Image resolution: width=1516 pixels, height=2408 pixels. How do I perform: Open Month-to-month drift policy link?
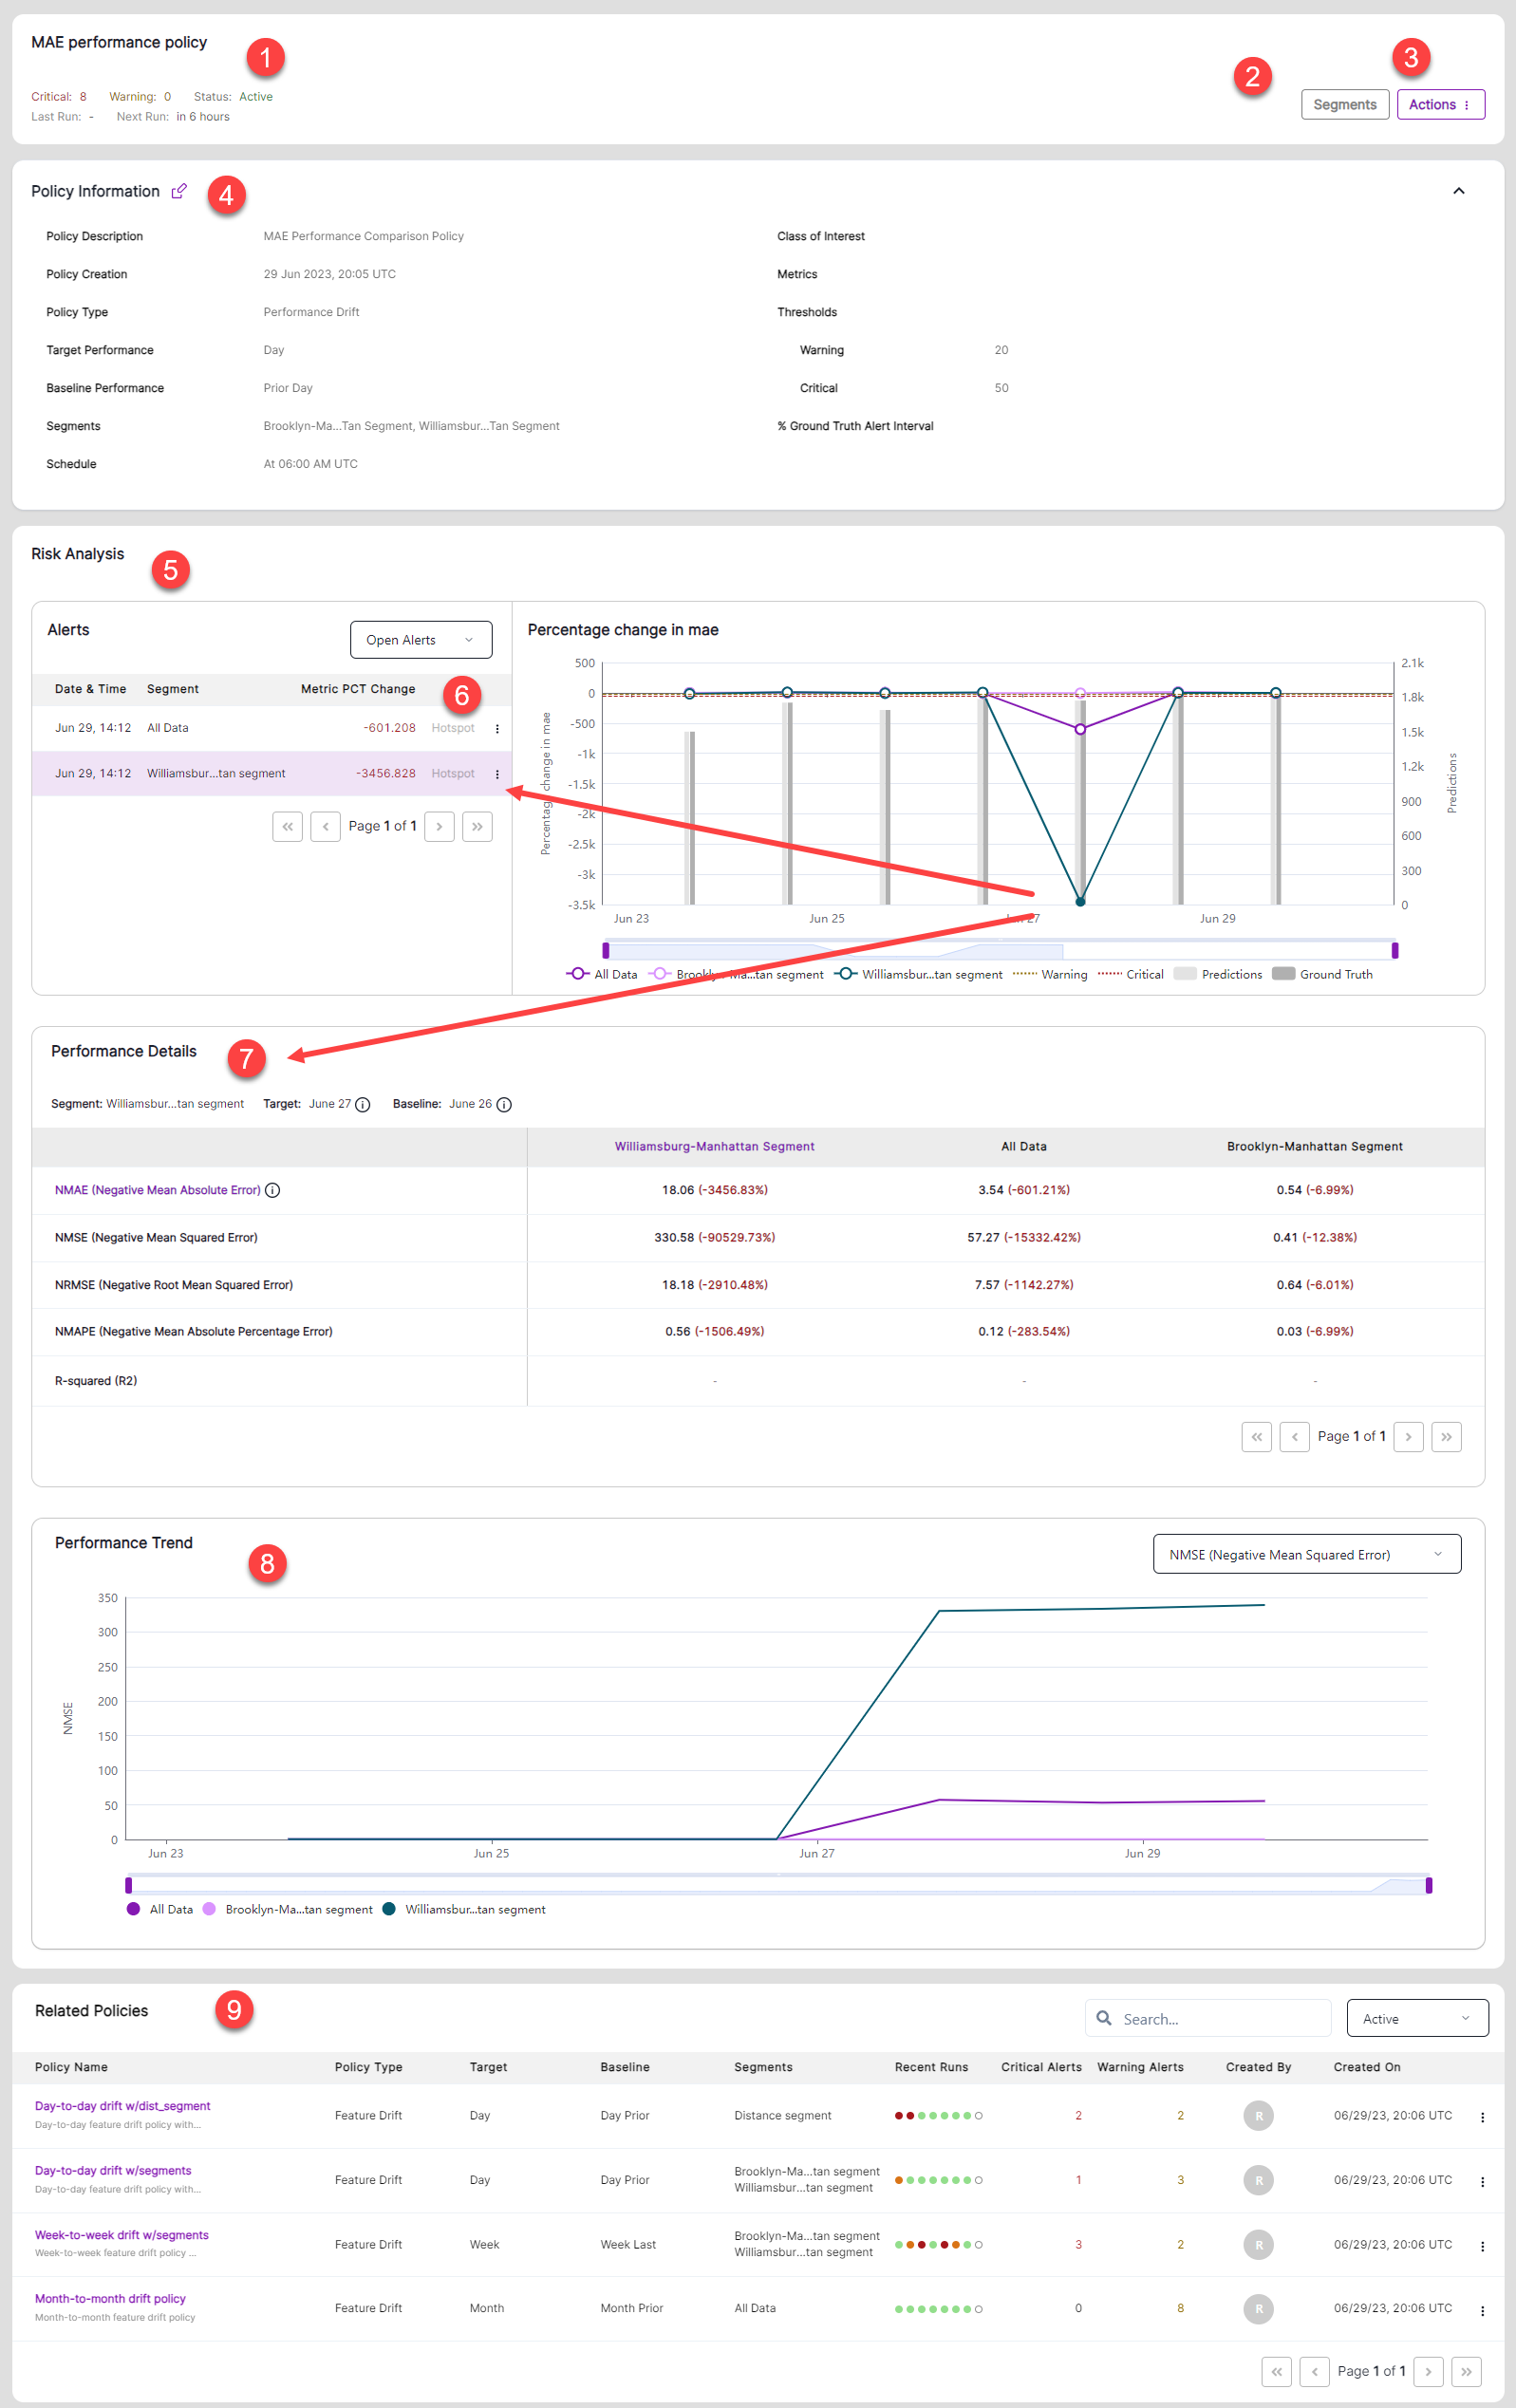(x=110, y=2298)
